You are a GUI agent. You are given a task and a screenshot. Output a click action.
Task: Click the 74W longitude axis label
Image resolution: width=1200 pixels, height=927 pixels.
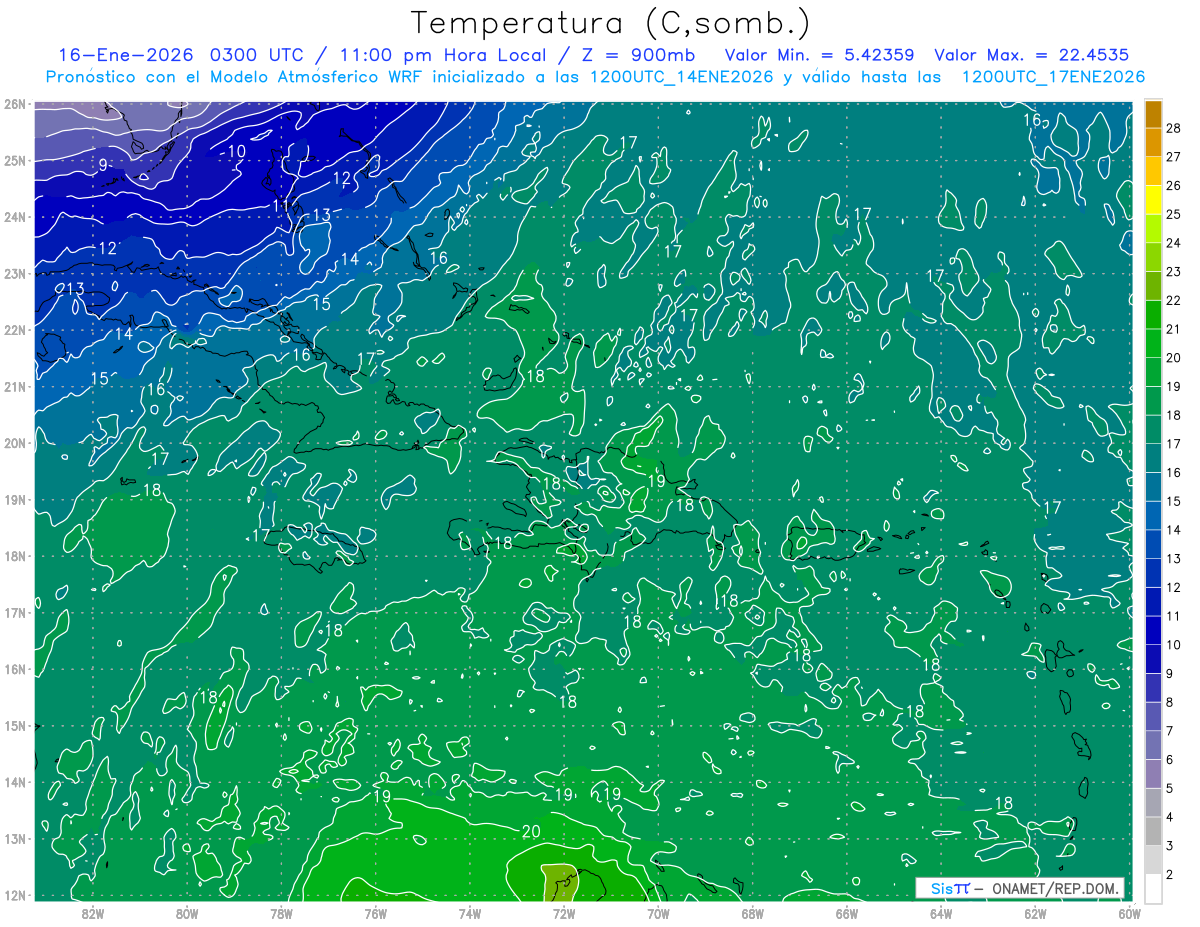pos(469,912)
